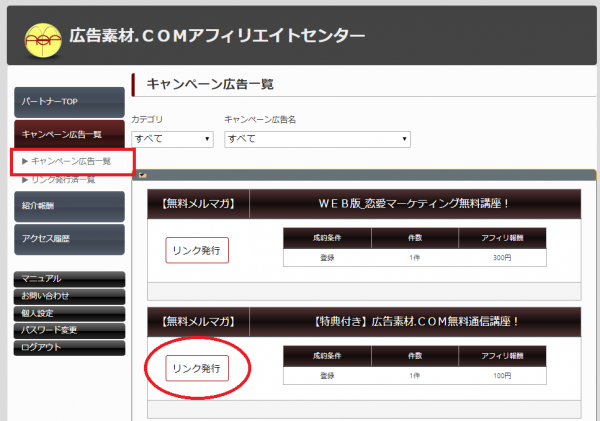
Task: Open the カテゴリ dropdown
Action: (x=172, y=138)
